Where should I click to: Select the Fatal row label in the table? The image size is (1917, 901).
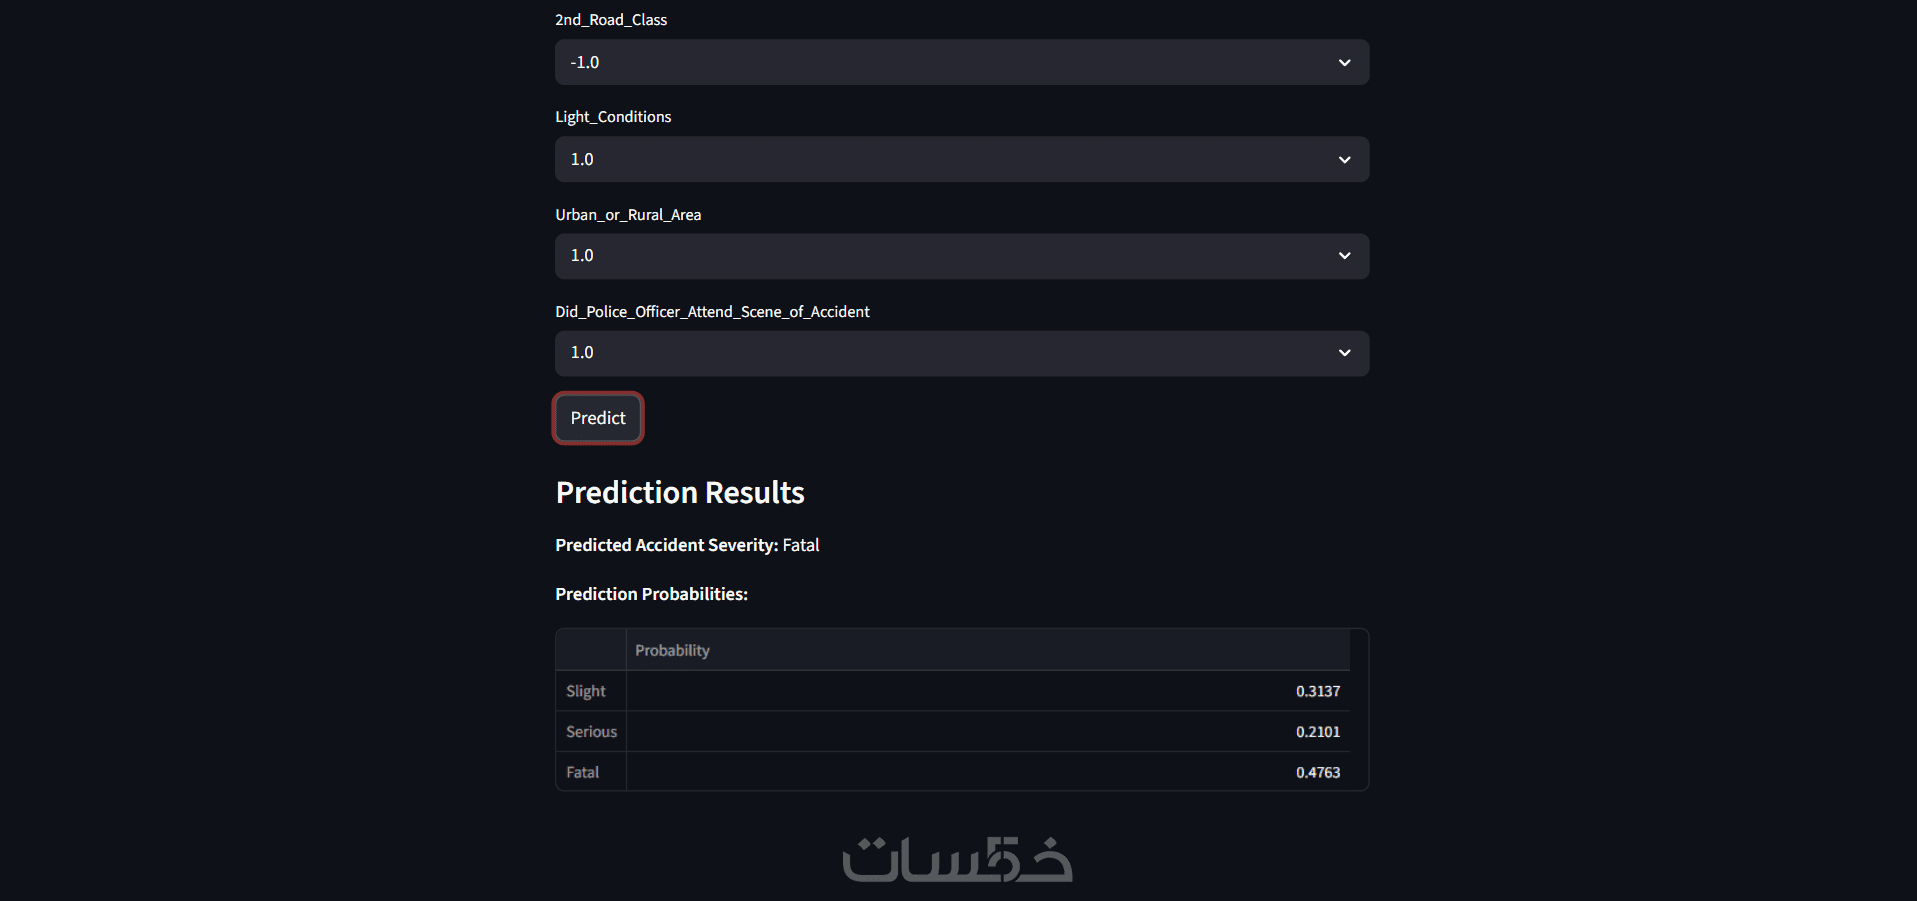pyautogui.click(x=583, y=772)
